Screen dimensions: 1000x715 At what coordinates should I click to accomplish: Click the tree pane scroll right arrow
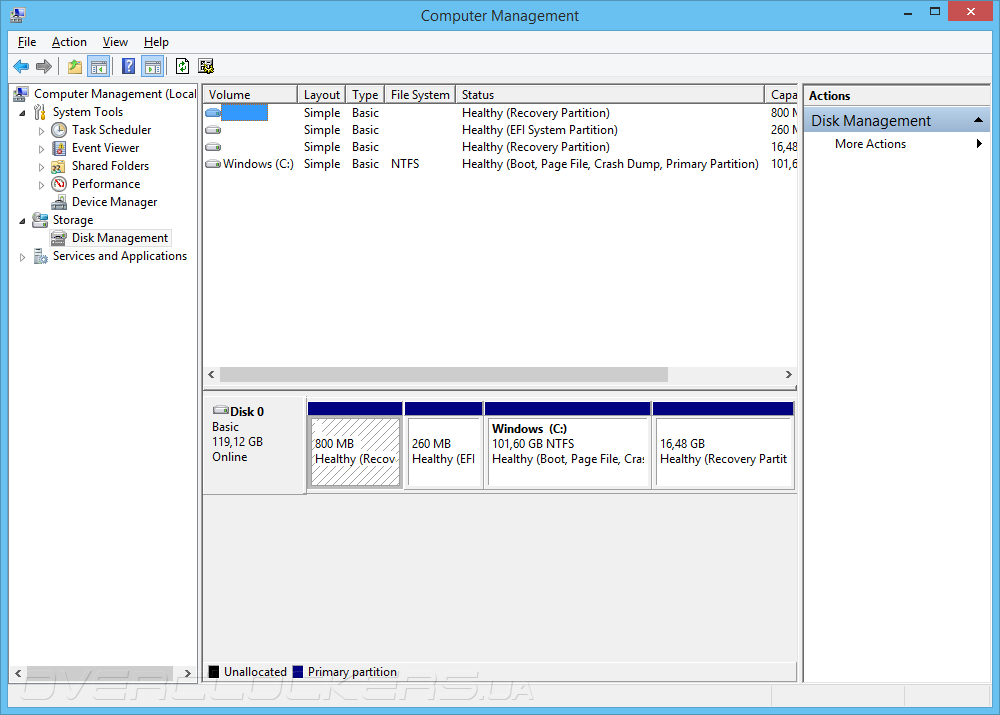[x=188, y=673]
